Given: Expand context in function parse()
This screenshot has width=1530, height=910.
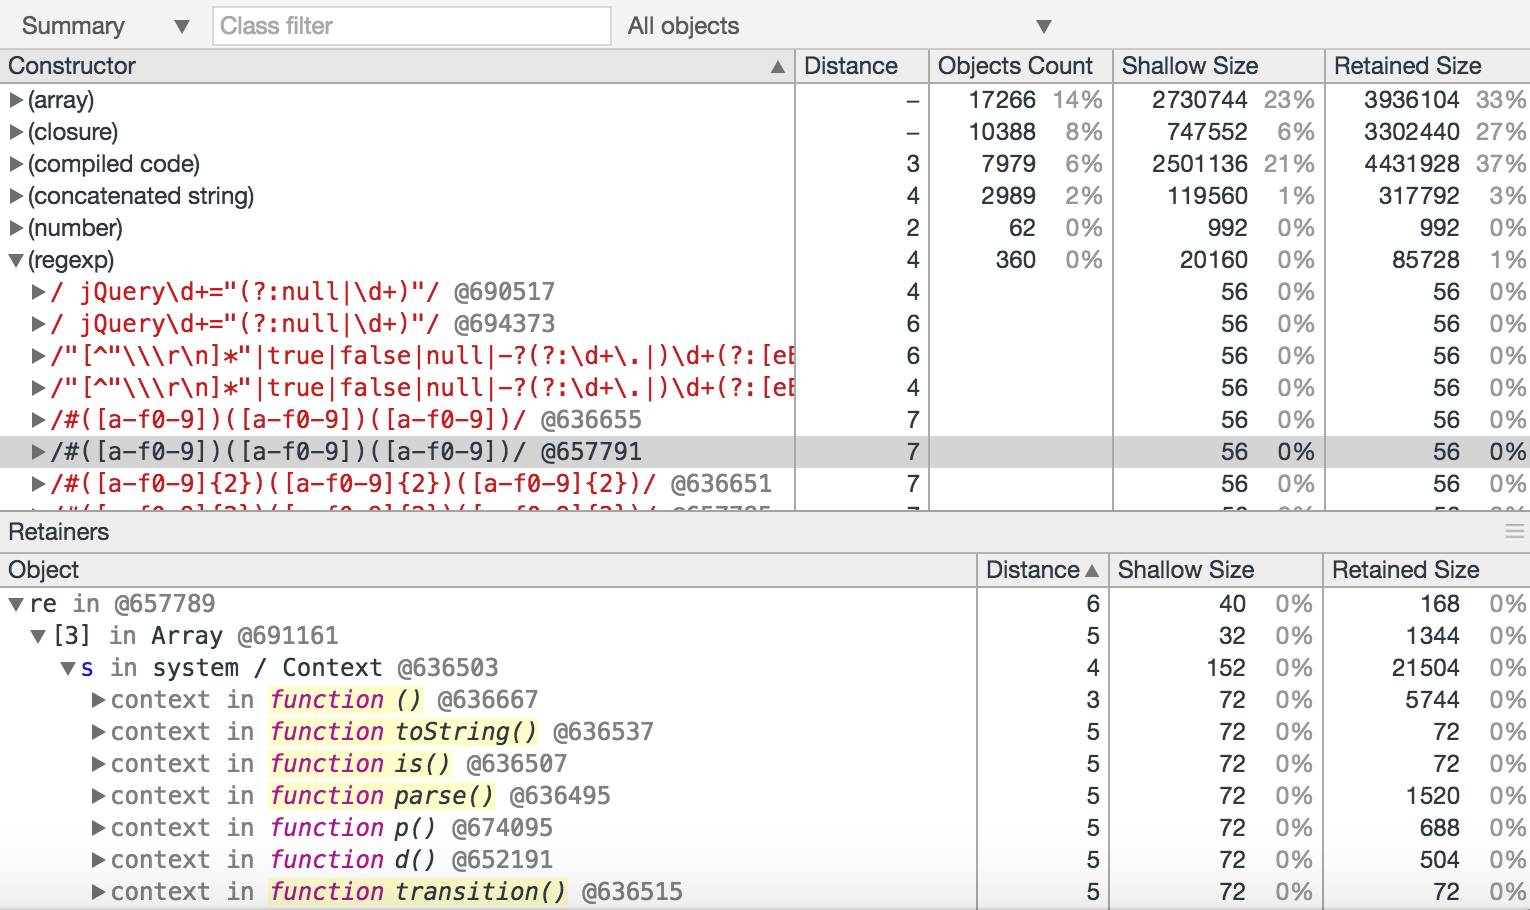Looking at the screenshot, I should point(98,796).
